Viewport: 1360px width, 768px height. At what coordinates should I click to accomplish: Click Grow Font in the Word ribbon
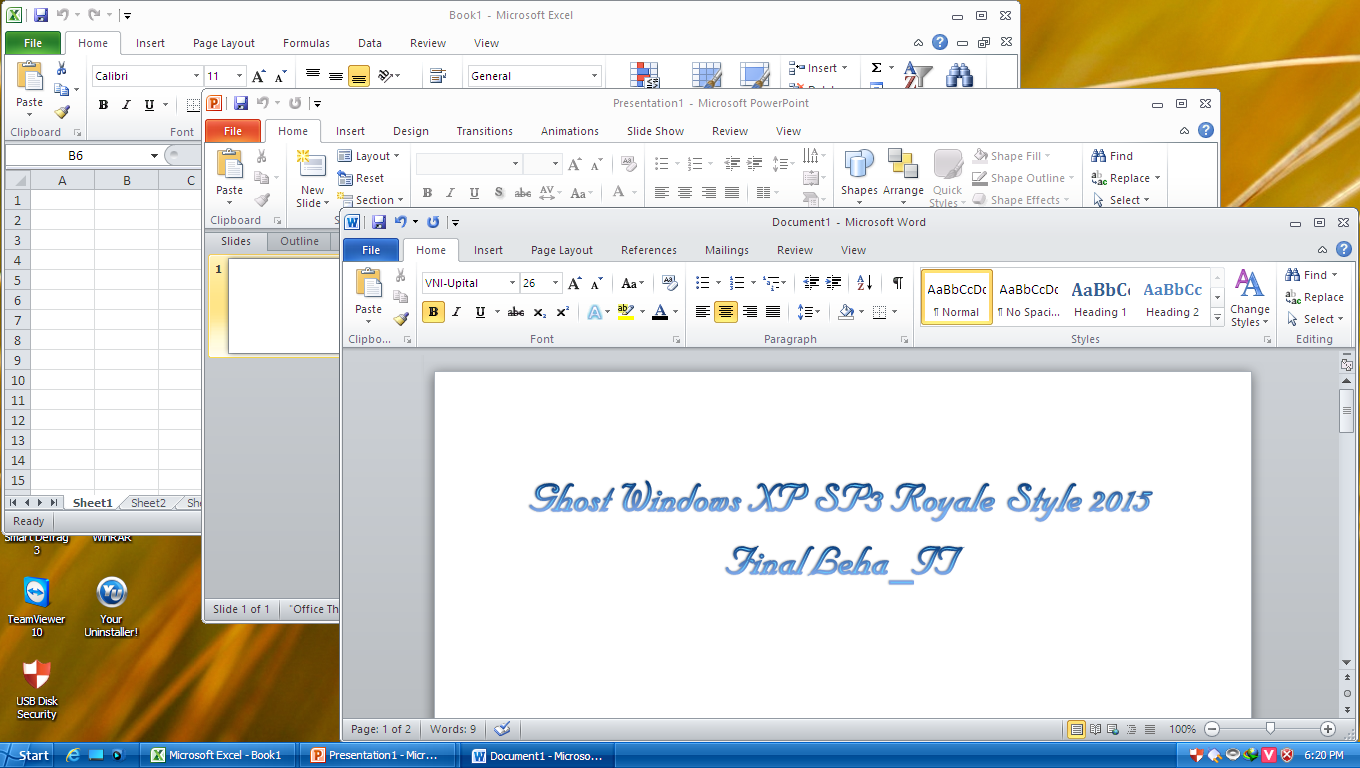pos(575,283)
